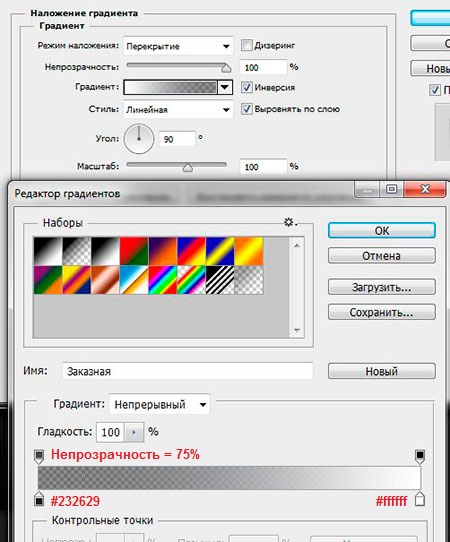Select the #232629 color stop
Image resolution: width=450 pixels, height=542 pixels.
coord(39,499)
